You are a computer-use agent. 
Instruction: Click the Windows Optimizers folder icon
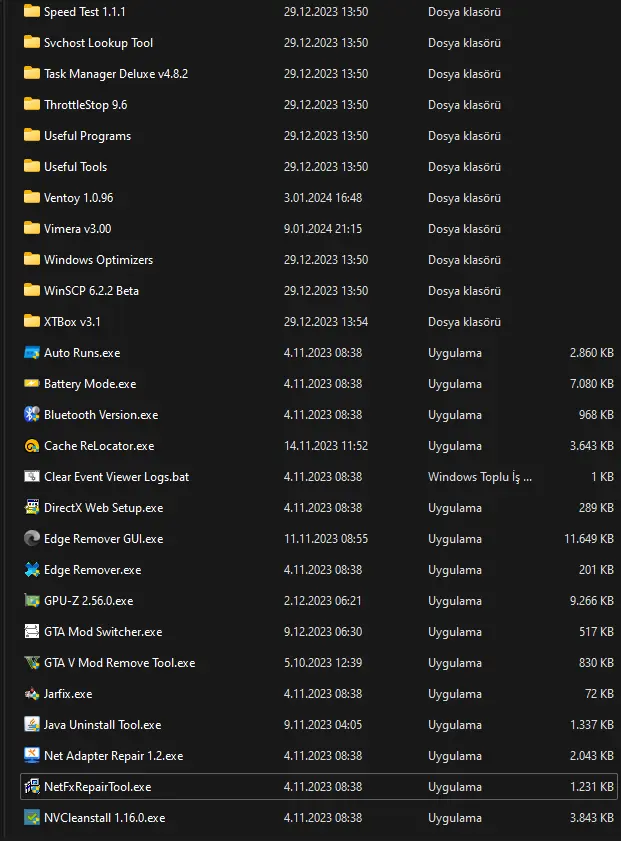coord(32,260)
